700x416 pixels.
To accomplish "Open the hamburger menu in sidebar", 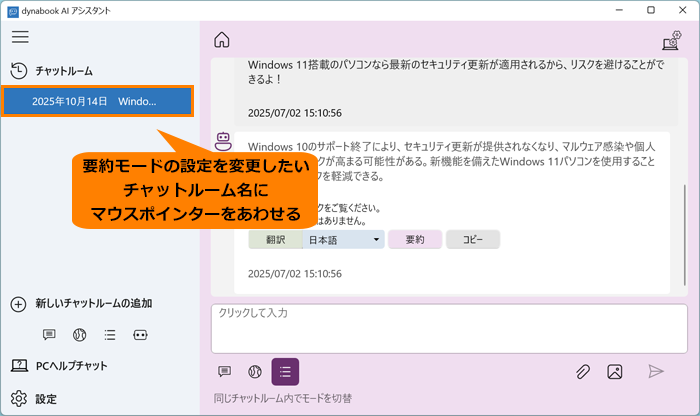I will (20, 37).
